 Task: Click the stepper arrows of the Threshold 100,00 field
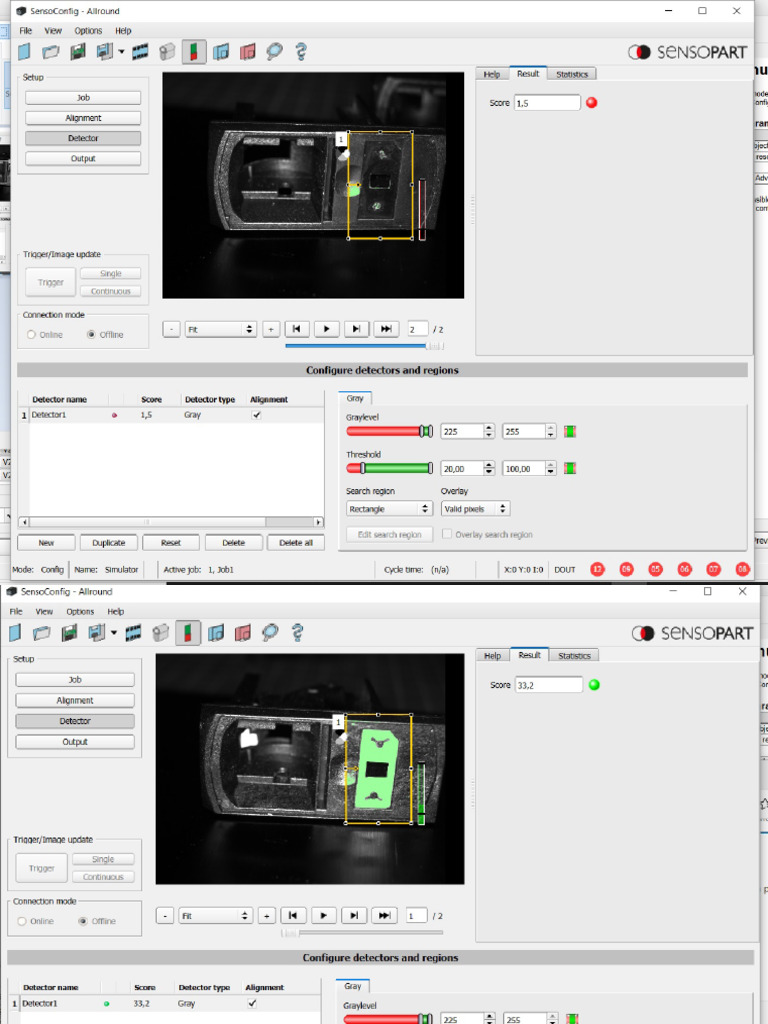pyautogui.click(x=551, y=468)
